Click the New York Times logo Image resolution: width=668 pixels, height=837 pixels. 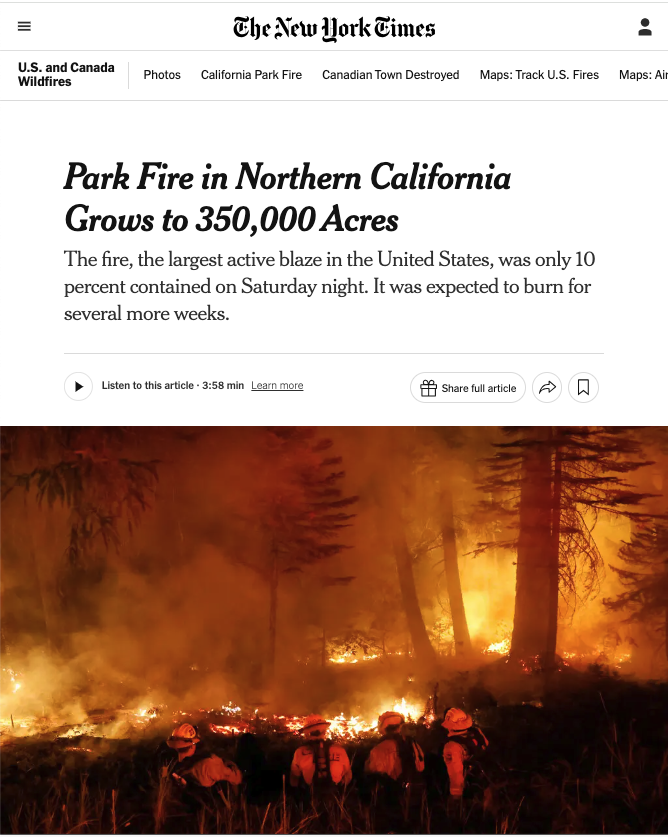click(334, 27)
